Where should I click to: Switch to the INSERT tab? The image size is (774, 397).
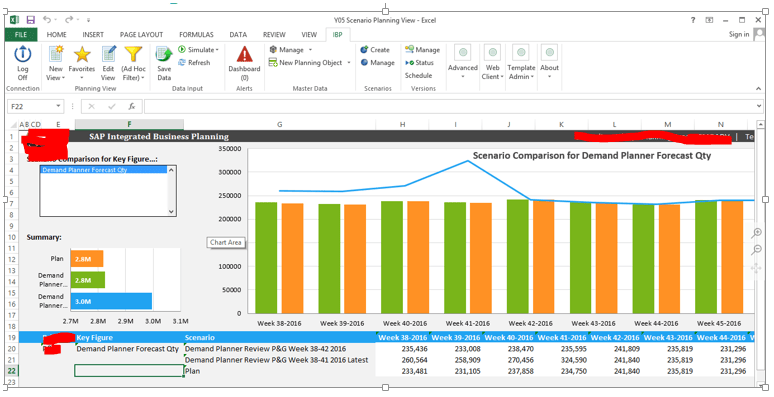[93, 35]
